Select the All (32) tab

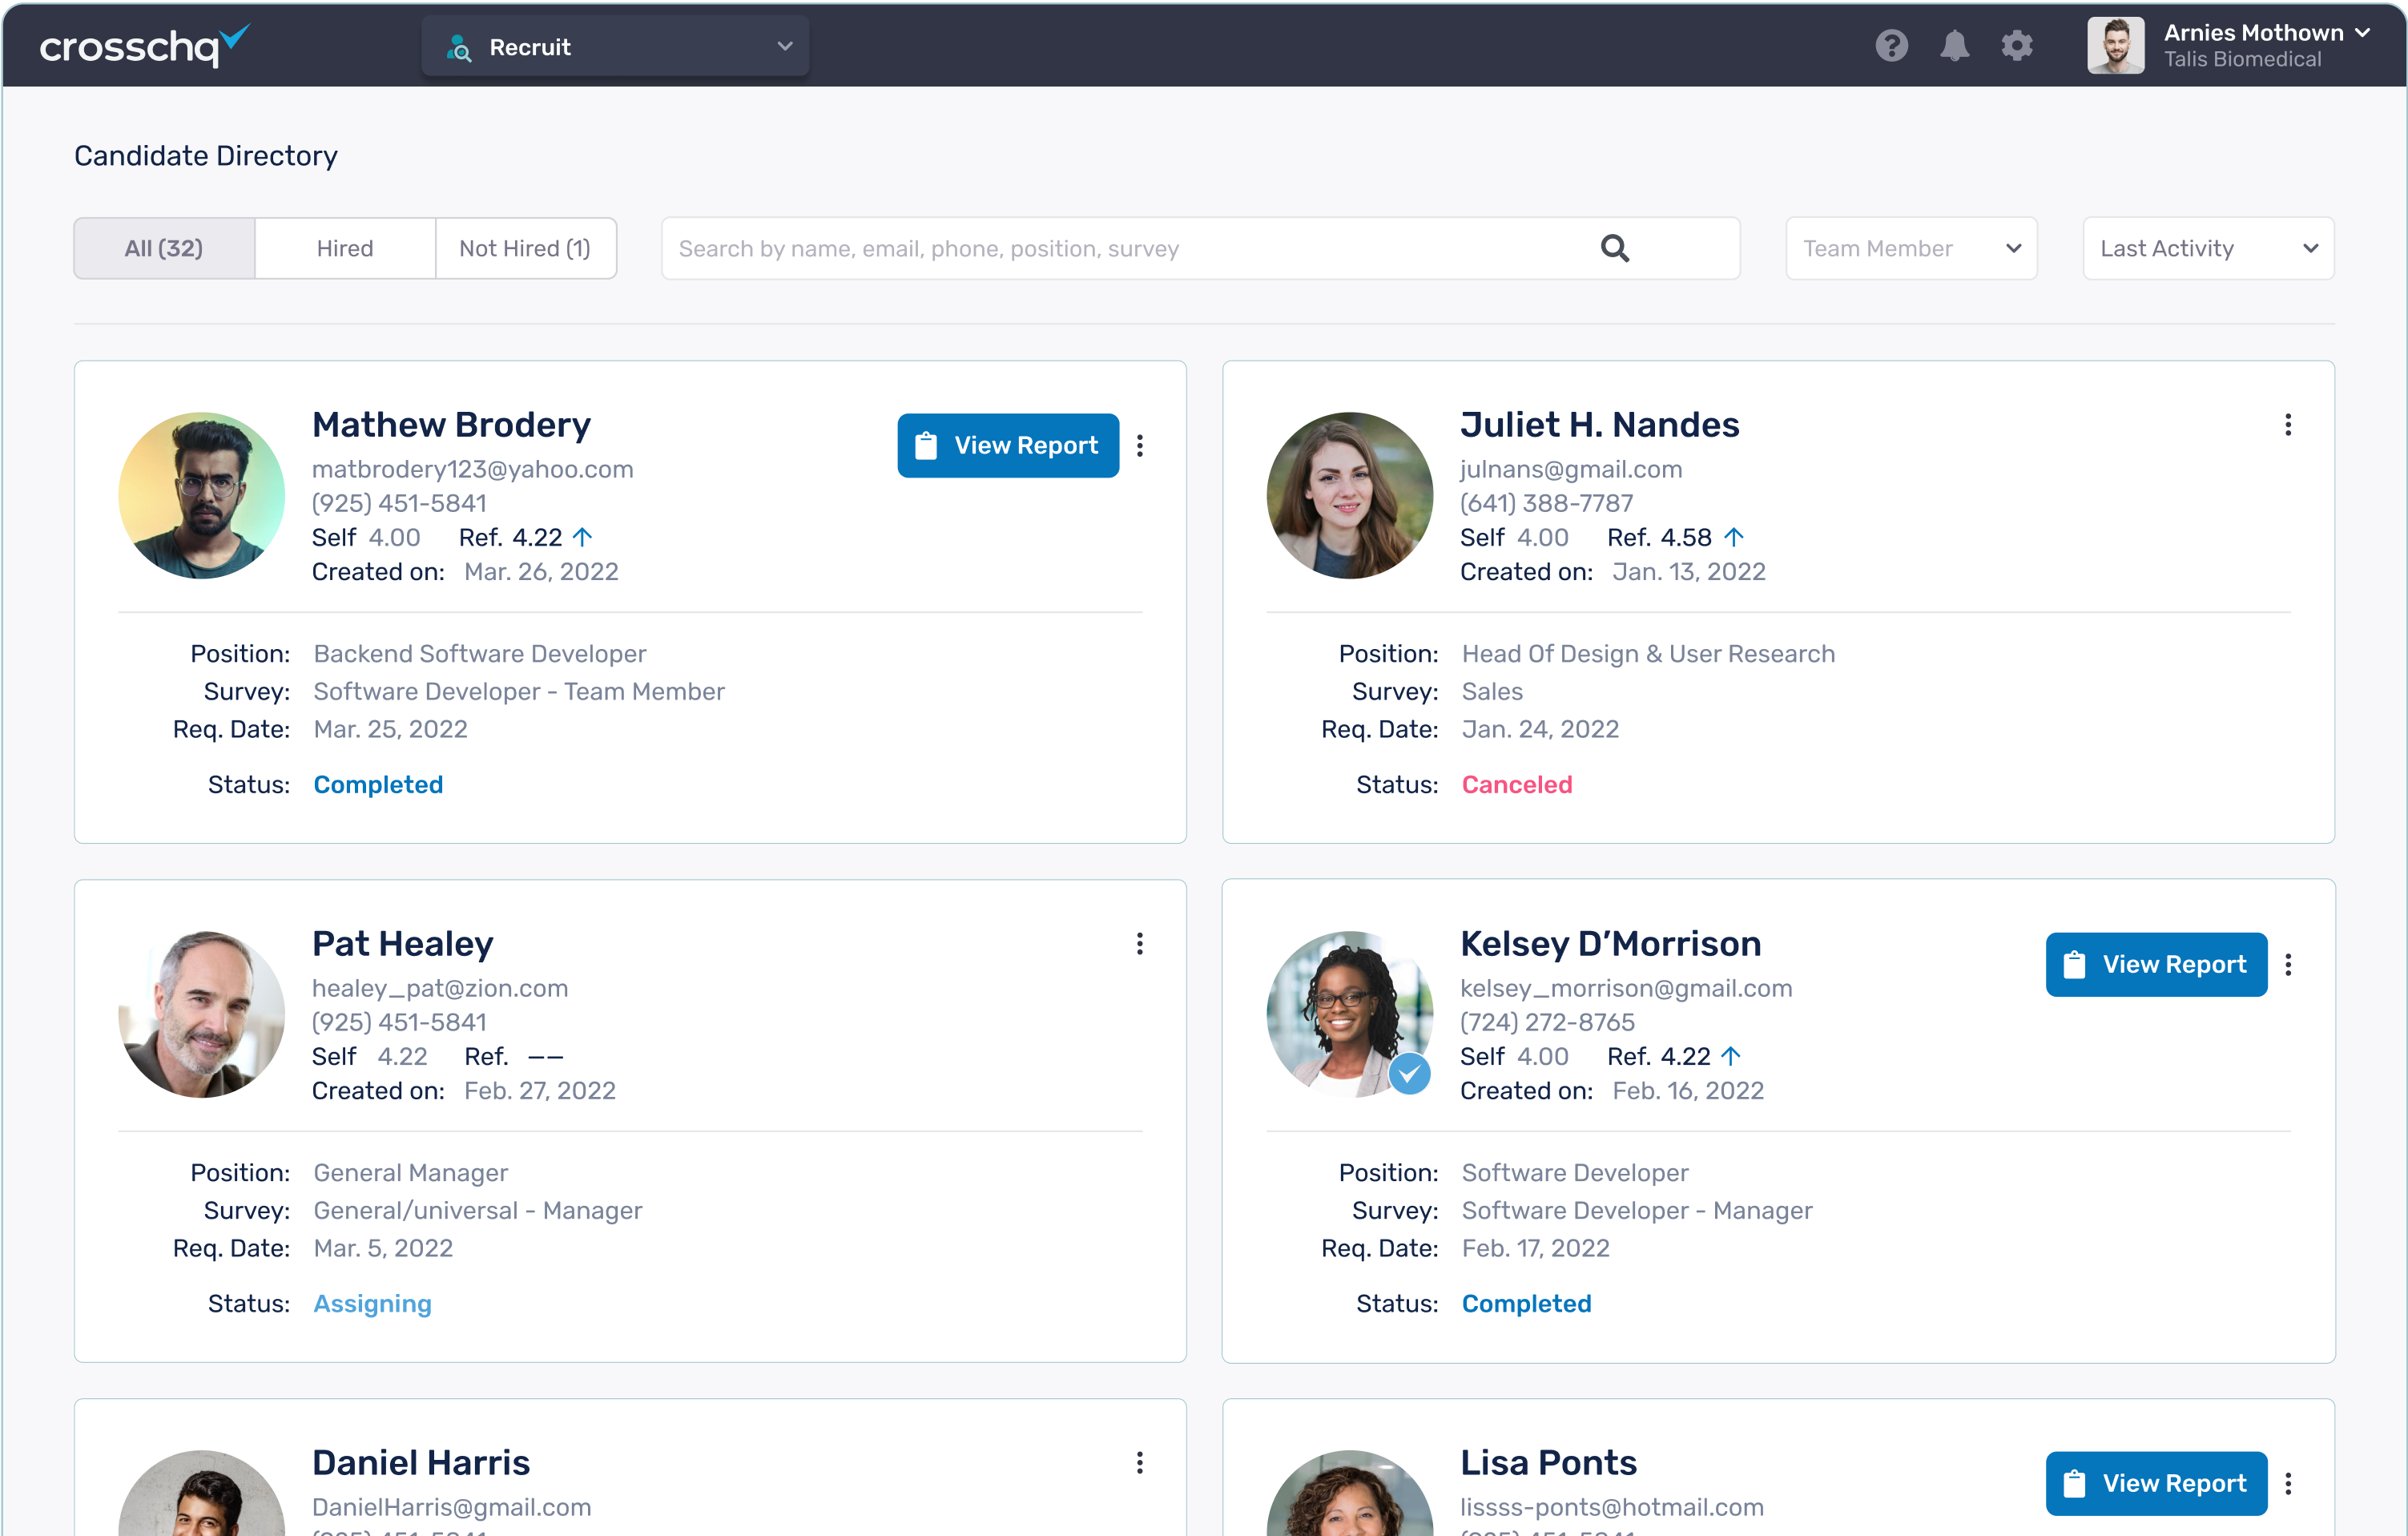[164, 248]
